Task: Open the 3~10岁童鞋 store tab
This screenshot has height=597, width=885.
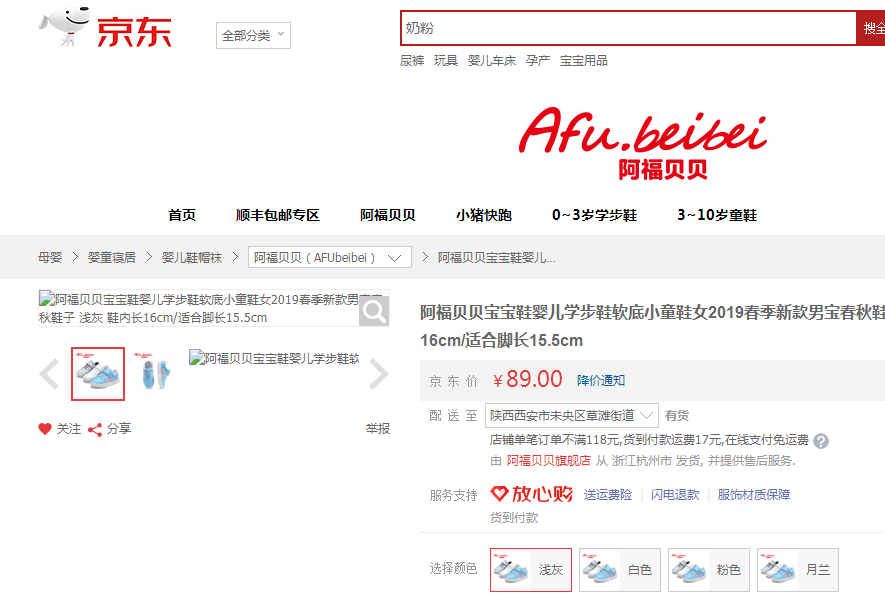Action: [717, 215]
